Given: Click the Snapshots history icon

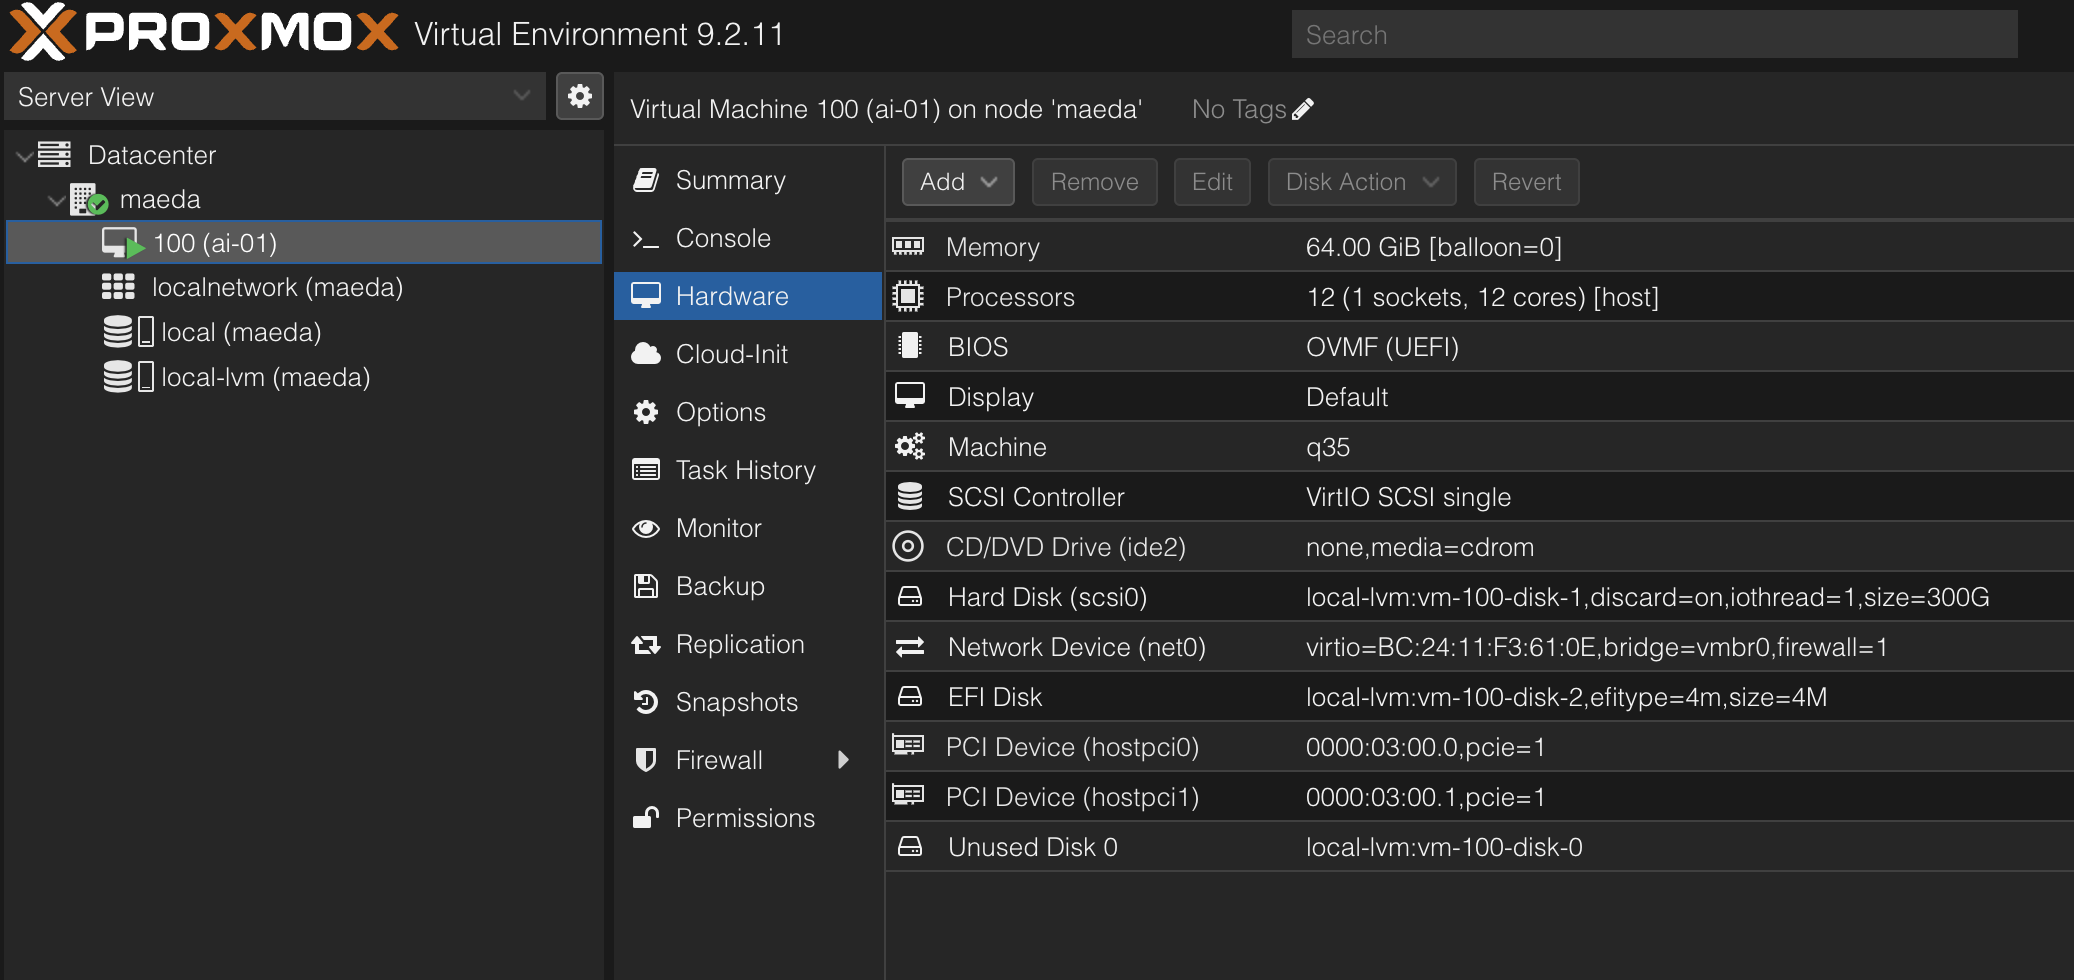Looking at the screenshot, I should click(646, 701).
